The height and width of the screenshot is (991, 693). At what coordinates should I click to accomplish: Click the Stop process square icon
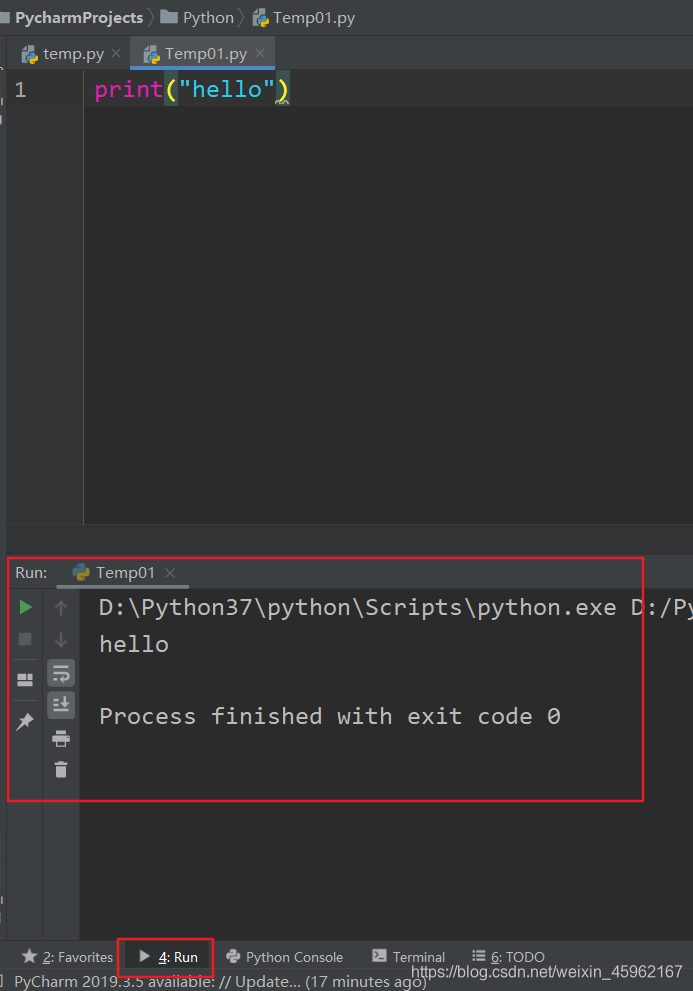pyautogui.click(x=25, y=639)
